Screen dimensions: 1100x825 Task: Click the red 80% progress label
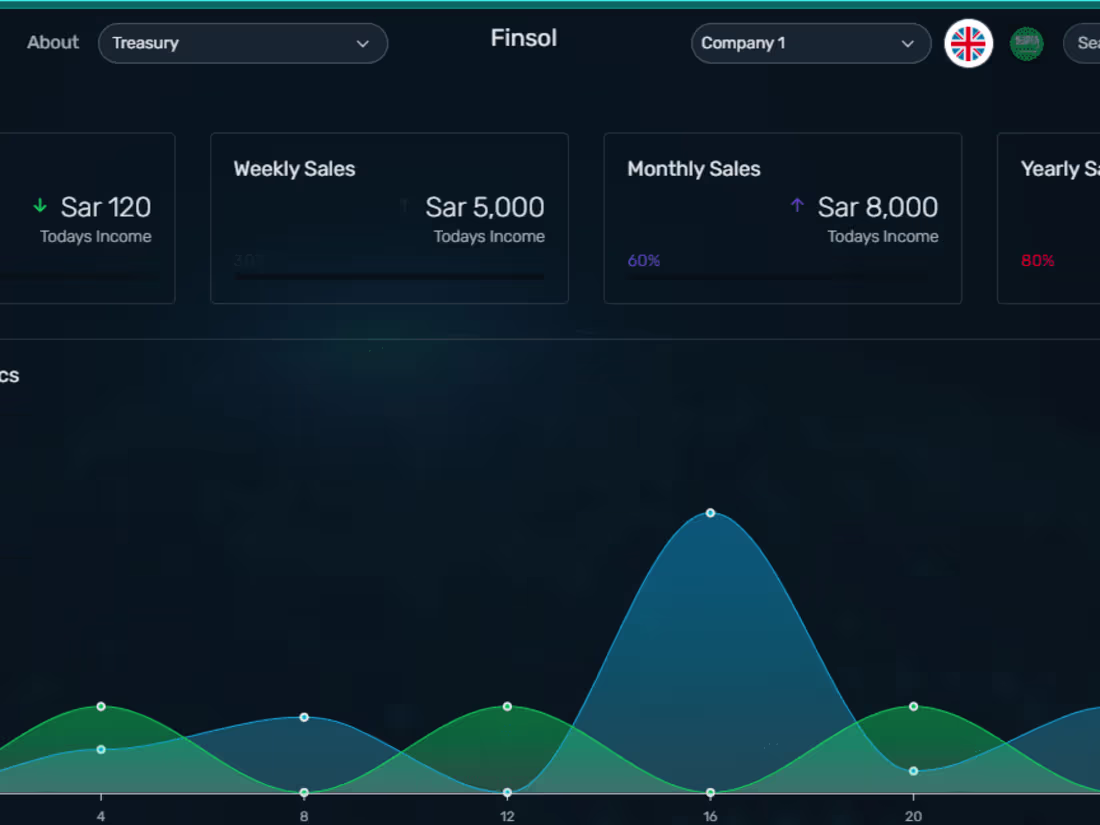pyautogui.click(x=1038, y=261)
